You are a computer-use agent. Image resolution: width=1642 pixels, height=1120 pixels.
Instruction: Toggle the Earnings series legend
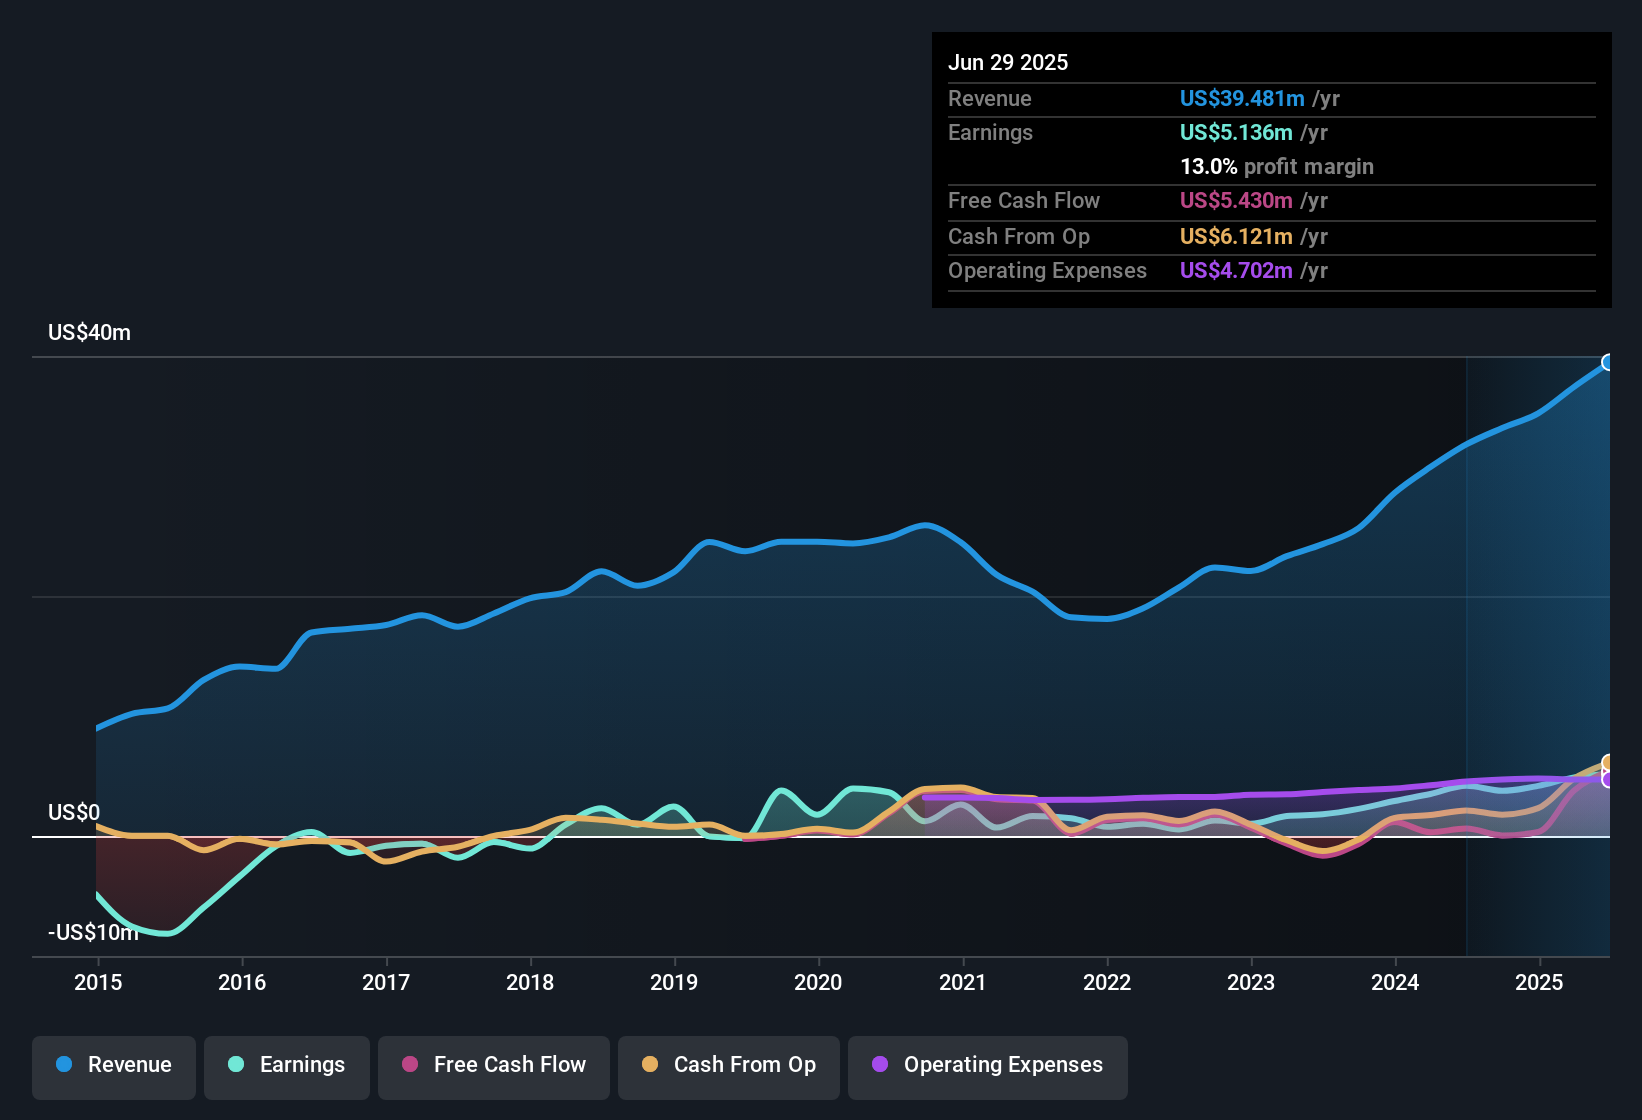(287, 1065)
